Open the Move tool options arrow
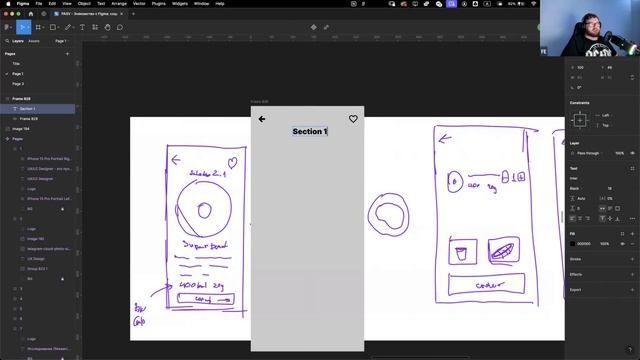 point(29,27)
